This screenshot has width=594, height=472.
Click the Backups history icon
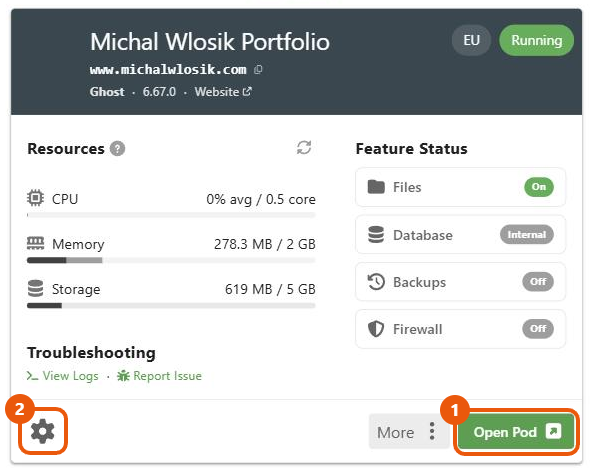pyautogui.click(x=376, y=282)
